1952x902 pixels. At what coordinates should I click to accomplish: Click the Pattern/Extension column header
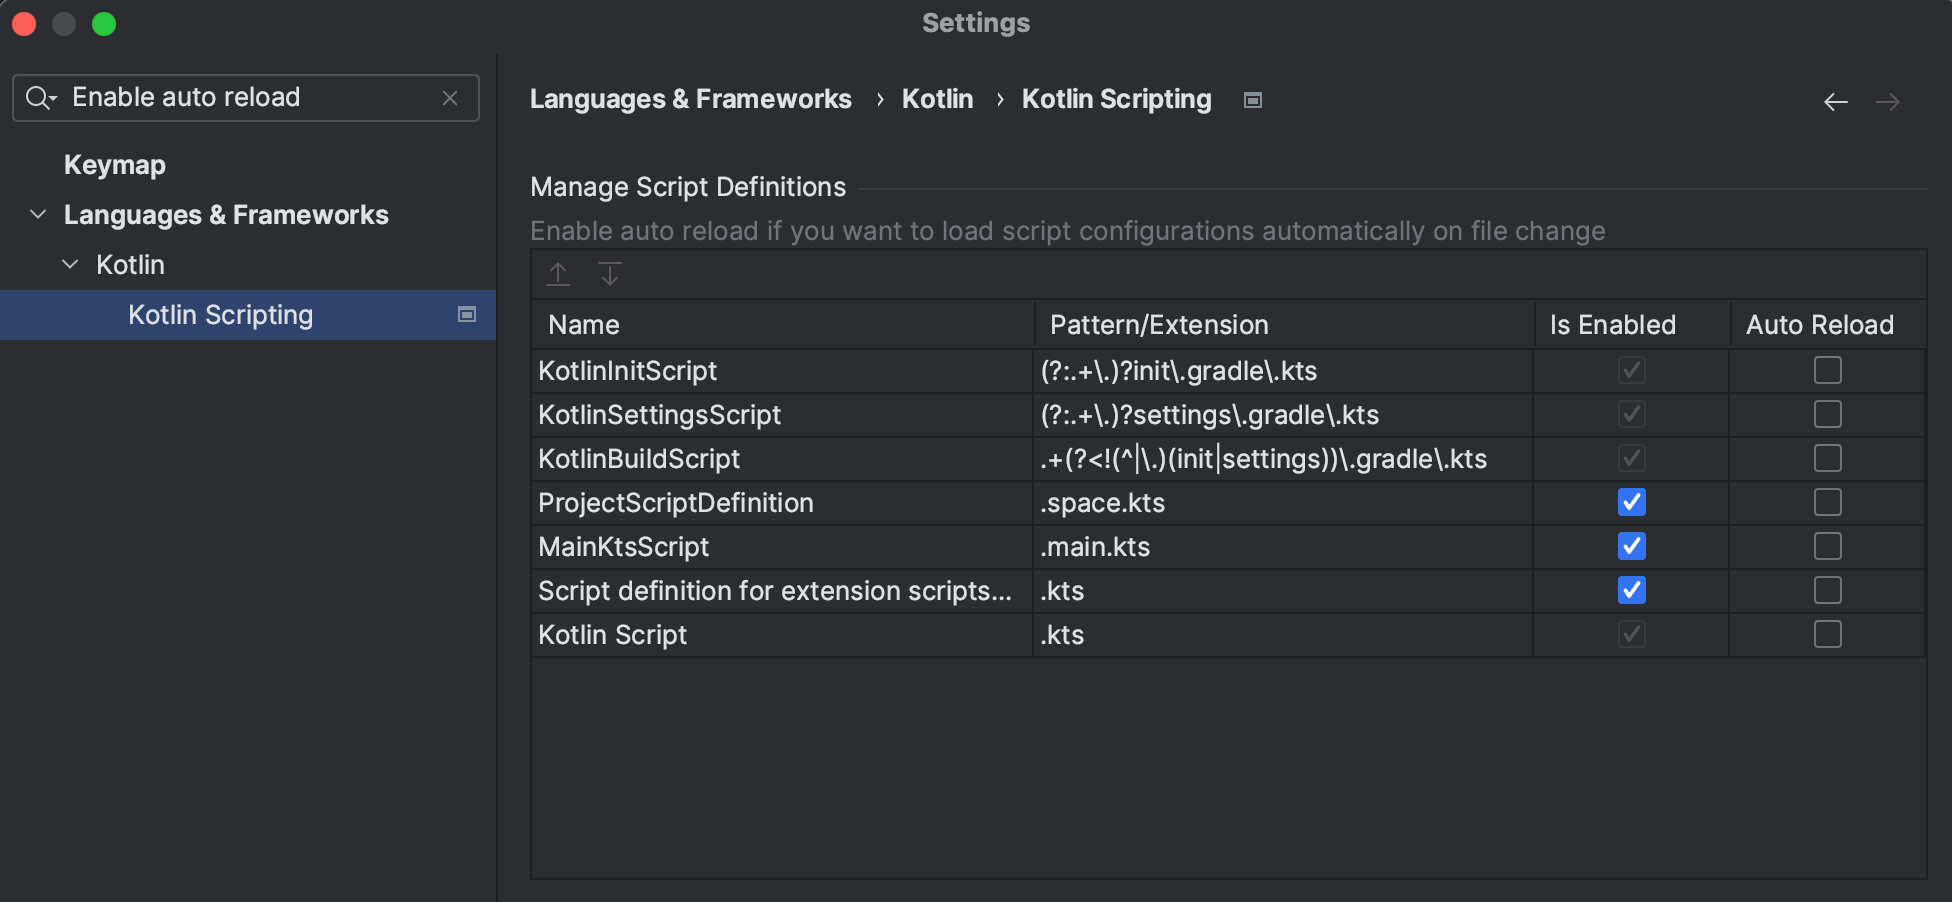tap(1284, 325)
